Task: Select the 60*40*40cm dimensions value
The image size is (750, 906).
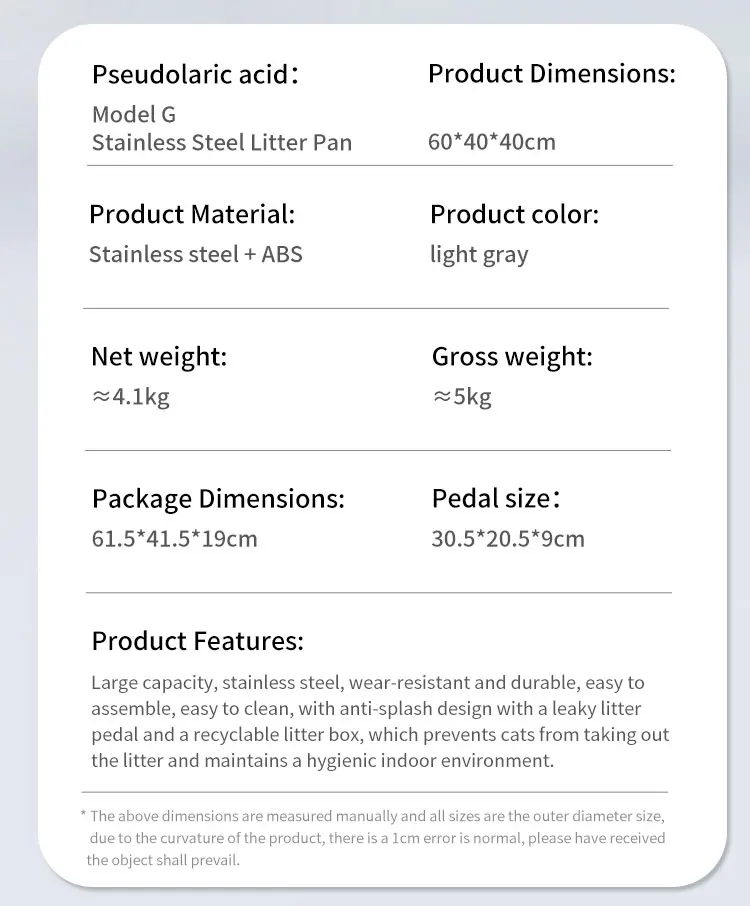Action: pos(491,142)
